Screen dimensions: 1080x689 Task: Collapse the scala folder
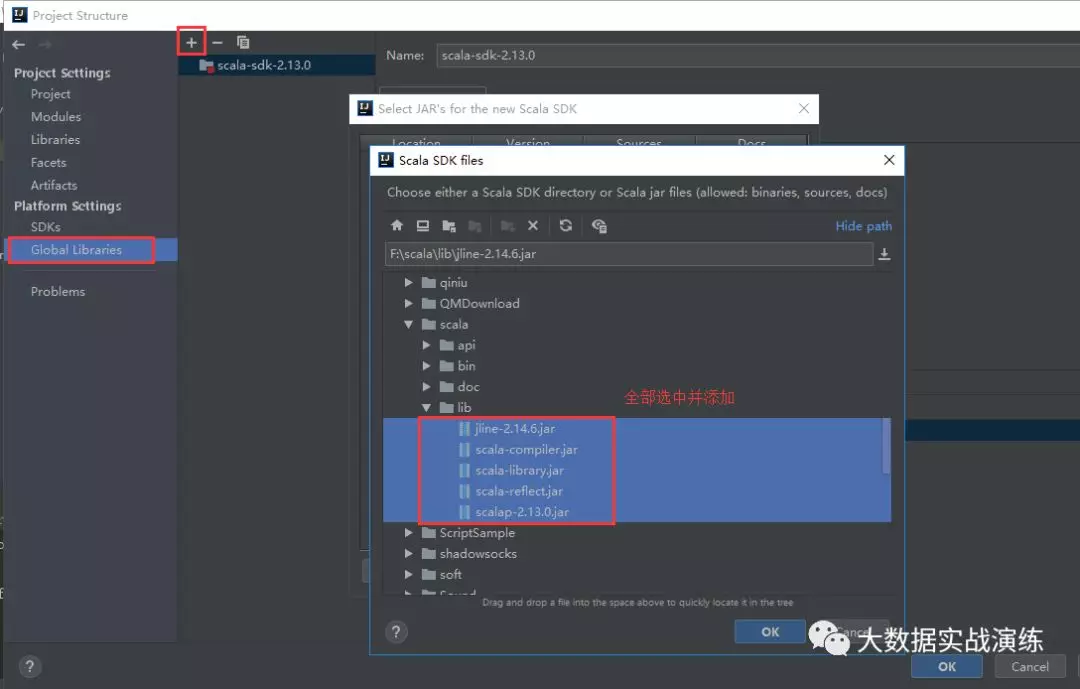(408, 324)
